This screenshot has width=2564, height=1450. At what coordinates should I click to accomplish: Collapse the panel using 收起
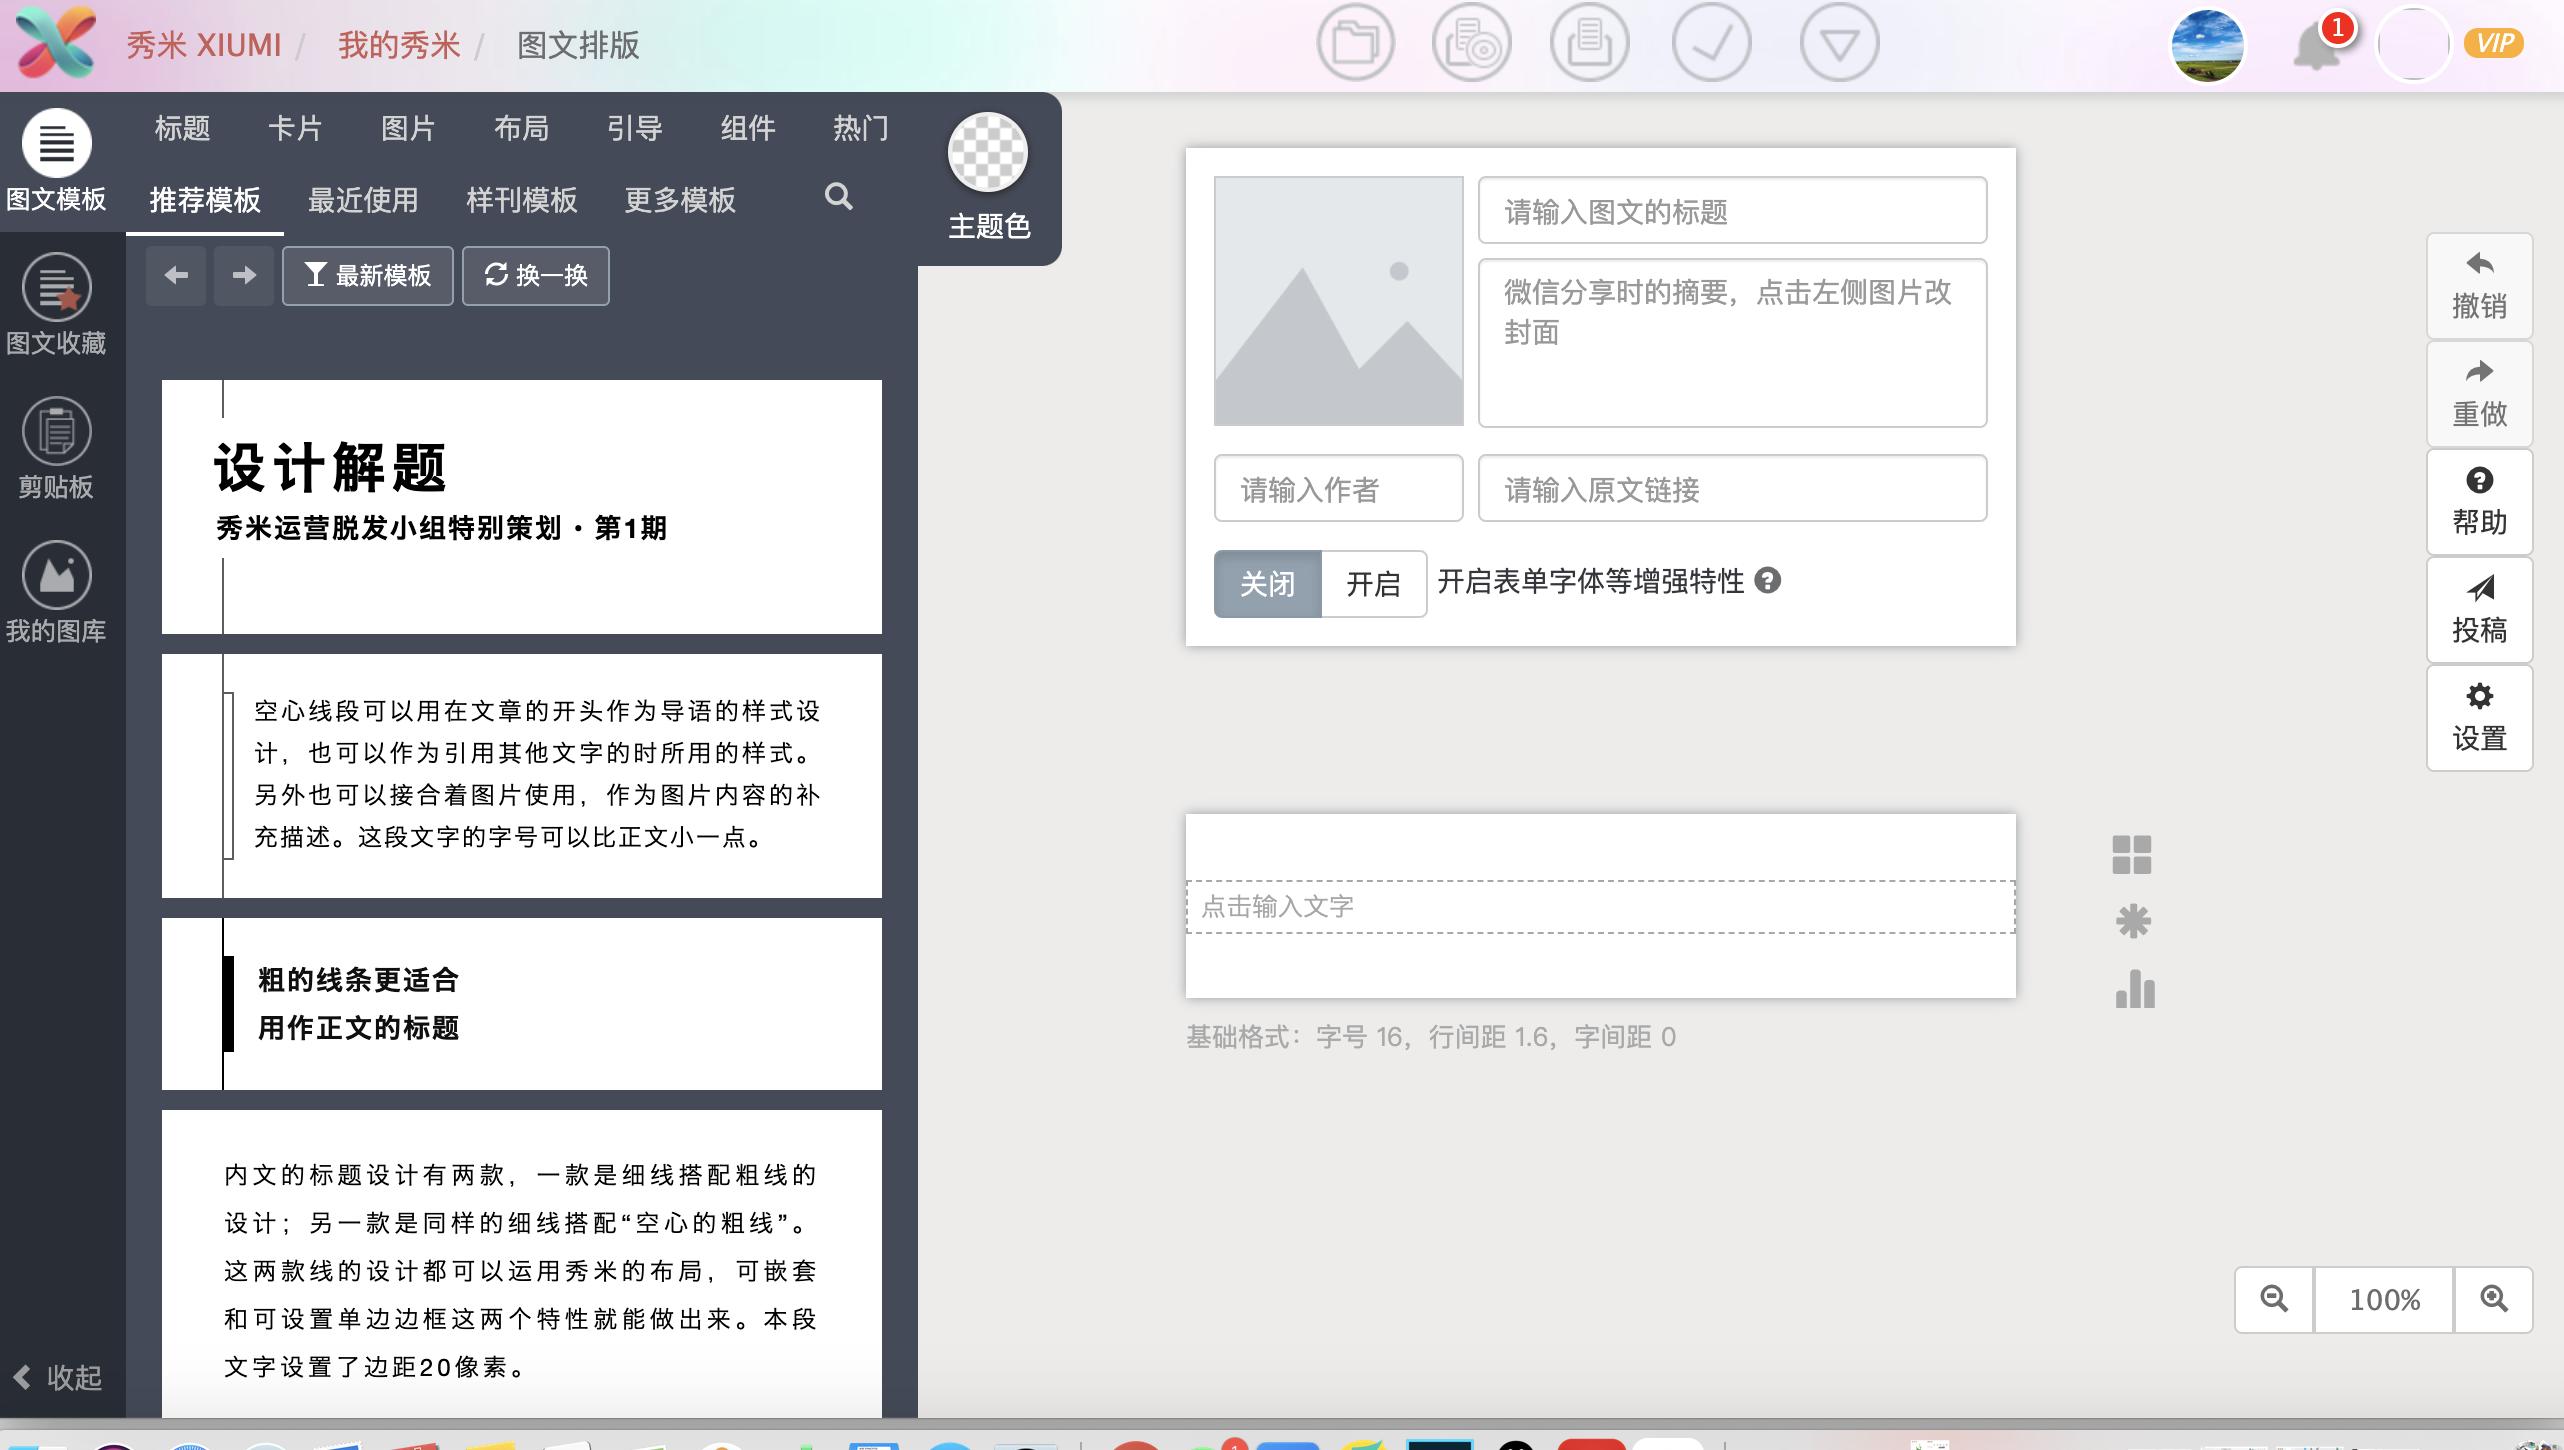pos(60,1377)
